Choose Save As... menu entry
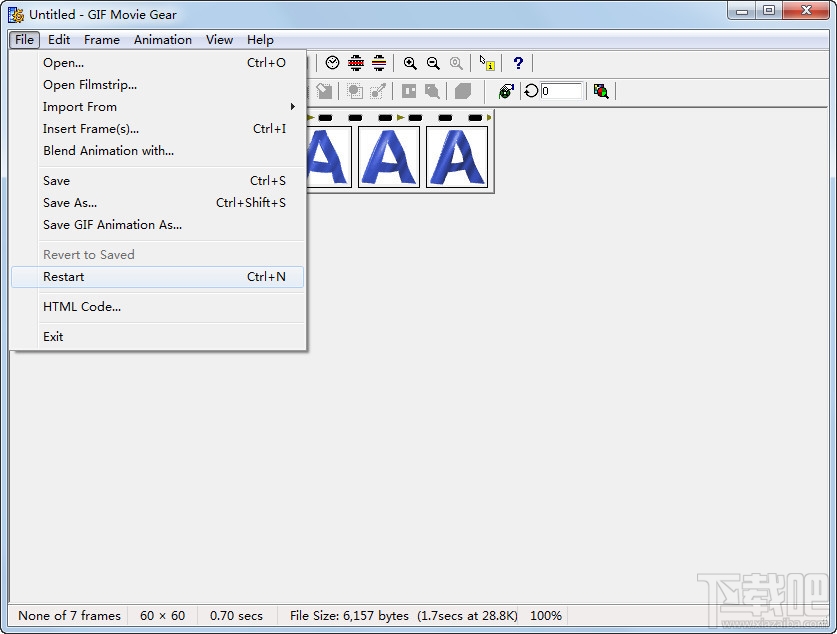The image size is (837, 634). [x=157, y=203]
